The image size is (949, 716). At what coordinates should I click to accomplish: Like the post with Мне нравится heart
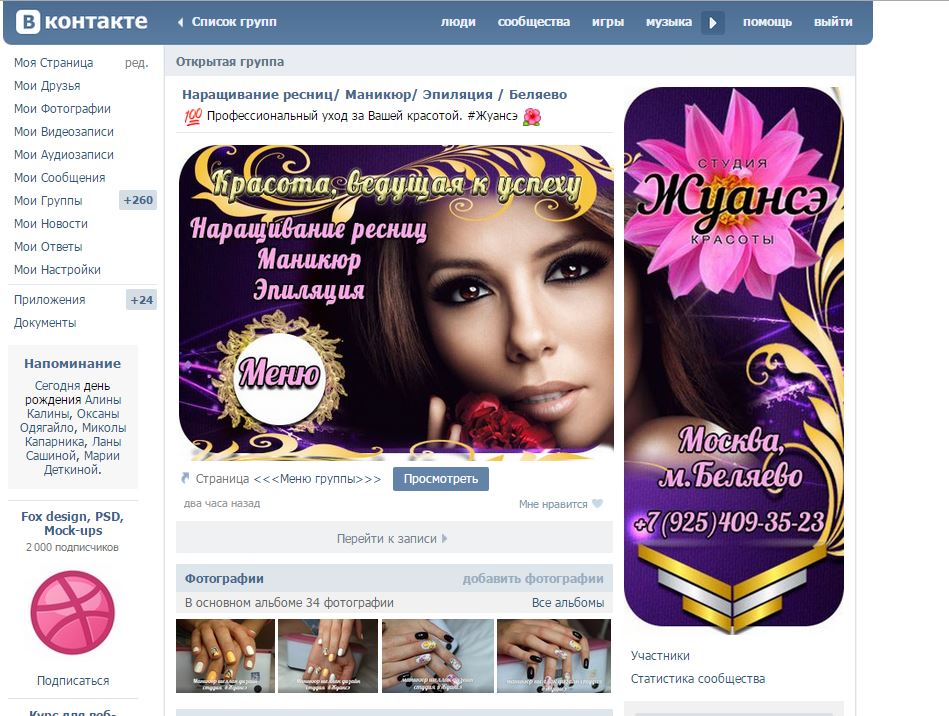[x=560, y=504]
